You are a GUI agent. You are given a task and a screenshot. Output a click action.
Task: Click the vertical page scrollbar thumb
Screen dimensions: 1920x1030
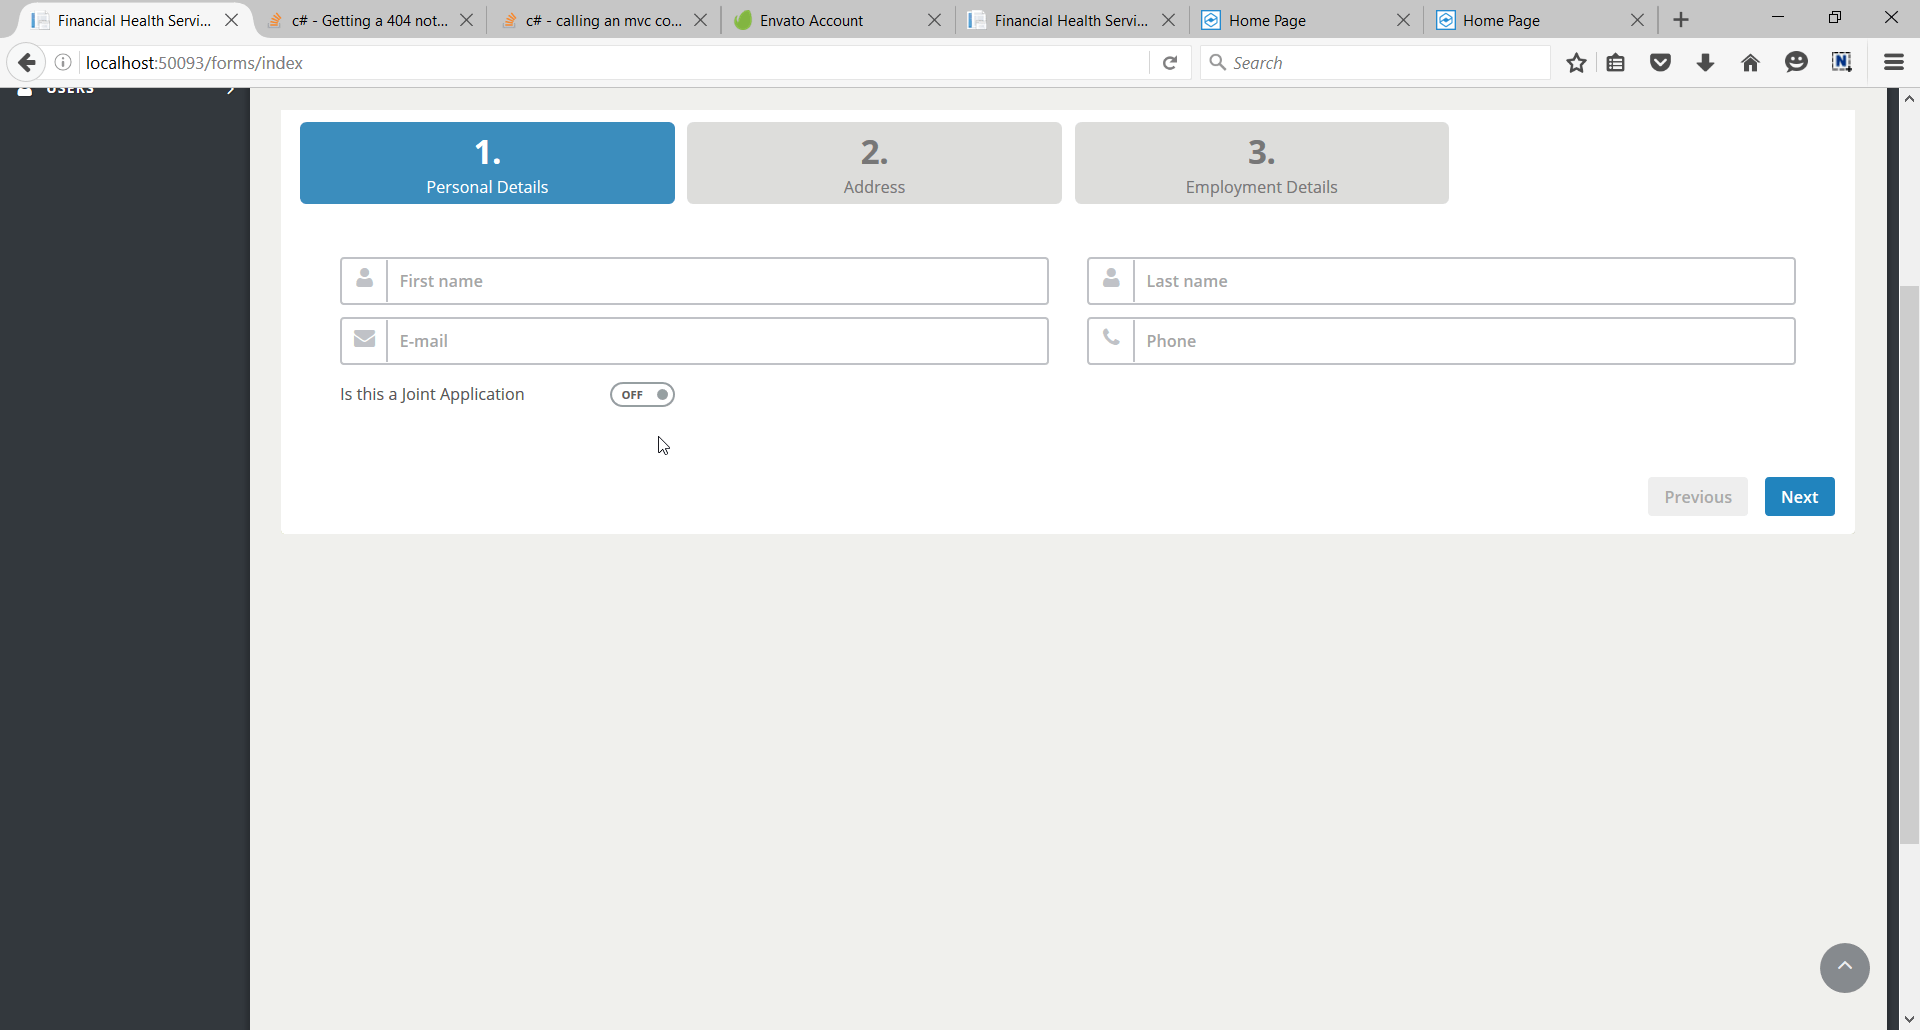click(1909, 565)
